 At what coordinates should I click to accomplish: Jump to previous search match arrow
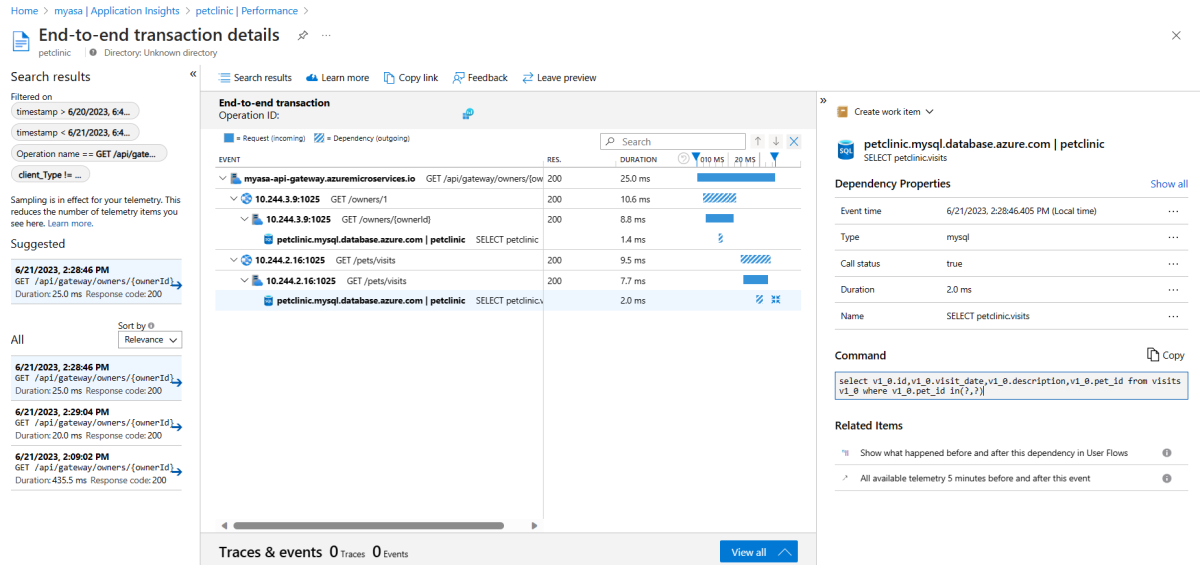click(758, 142)
